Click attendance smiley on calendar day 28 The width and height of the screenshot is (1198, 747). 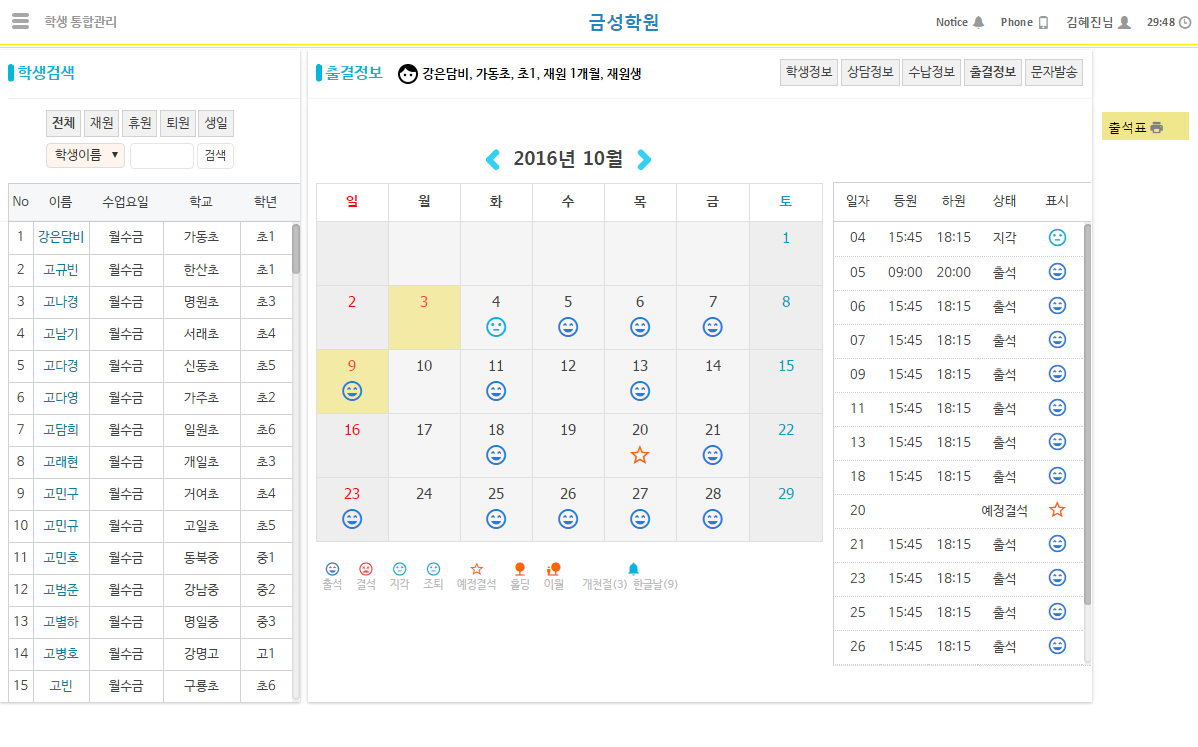(712, 519)
